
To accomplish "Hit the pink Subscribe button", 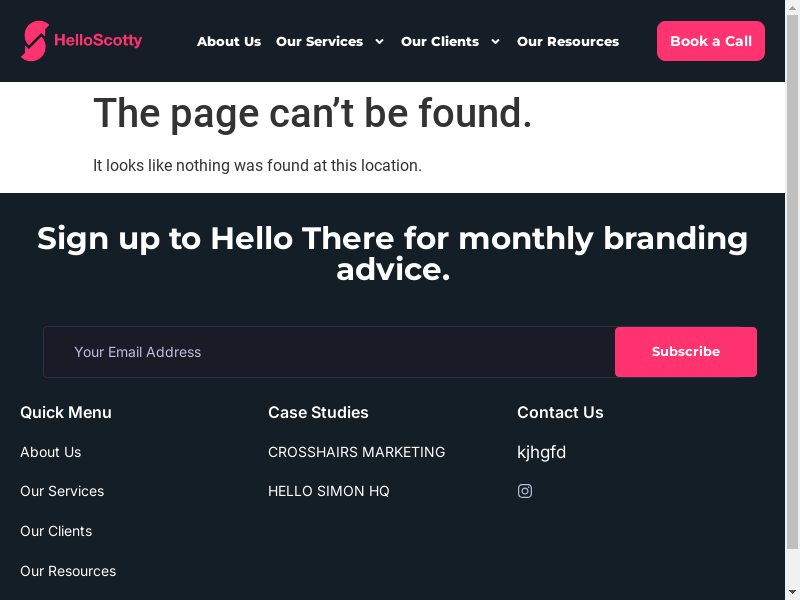I will pyautogui.click(x=686, y=352).
